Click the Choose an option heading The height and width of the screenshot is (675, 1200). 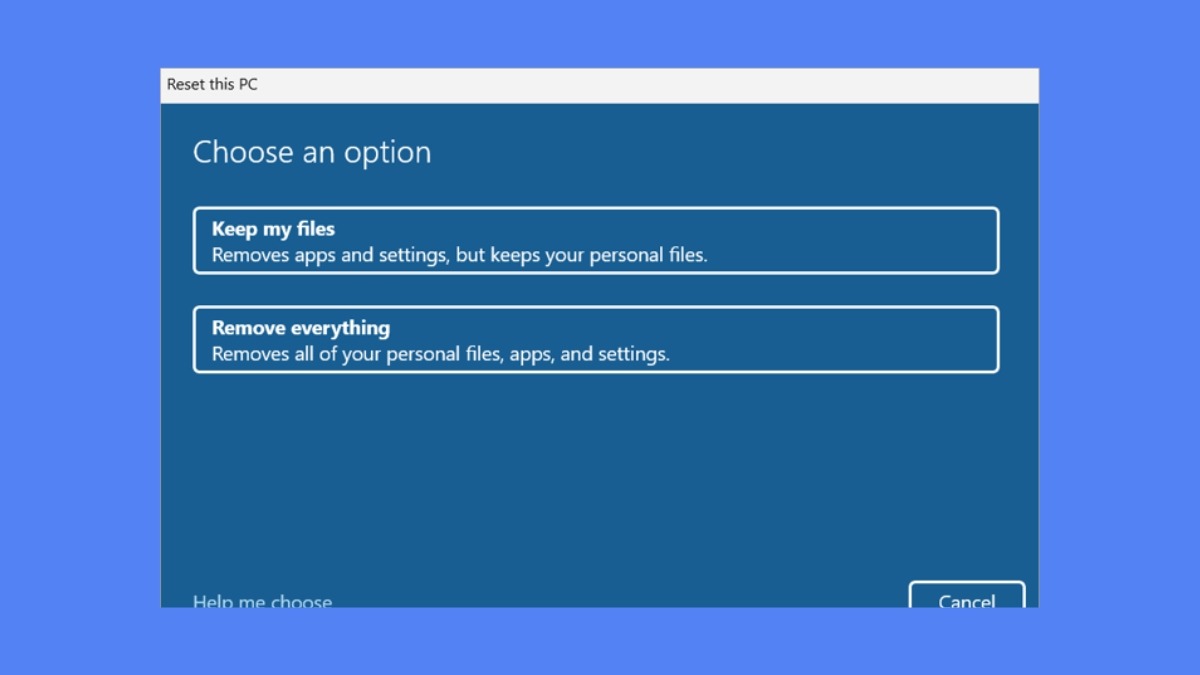[x=312, y=152]
